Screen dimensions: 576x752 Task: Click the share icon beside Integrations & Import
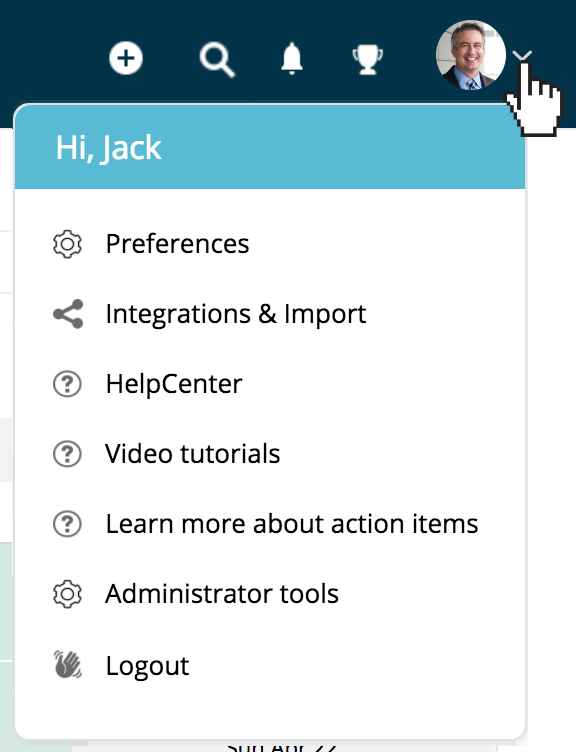[x=68, y=314]
